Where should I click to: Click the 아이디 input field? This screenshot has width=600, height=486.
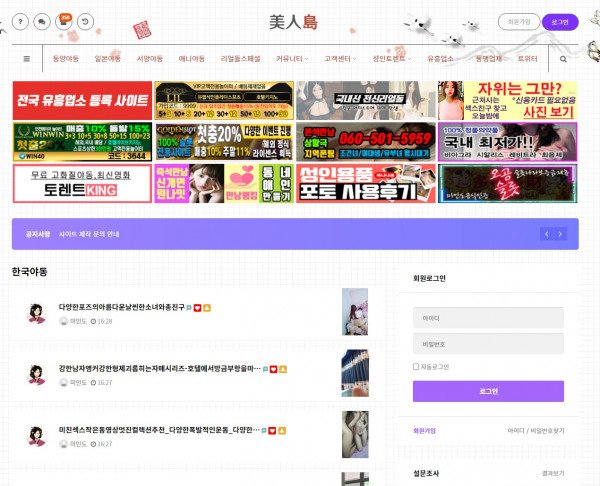[x=488, y=317]
